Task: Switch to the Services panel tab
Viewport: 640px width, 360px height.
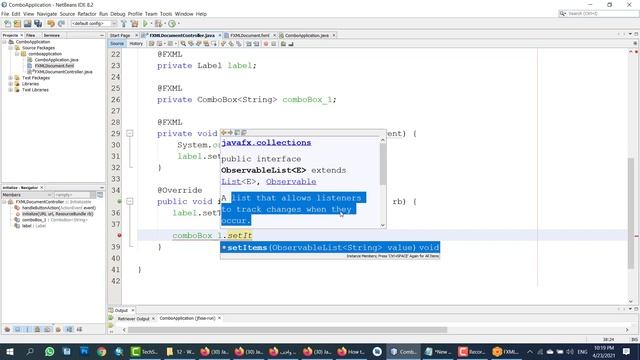Action: click(51, 36)
